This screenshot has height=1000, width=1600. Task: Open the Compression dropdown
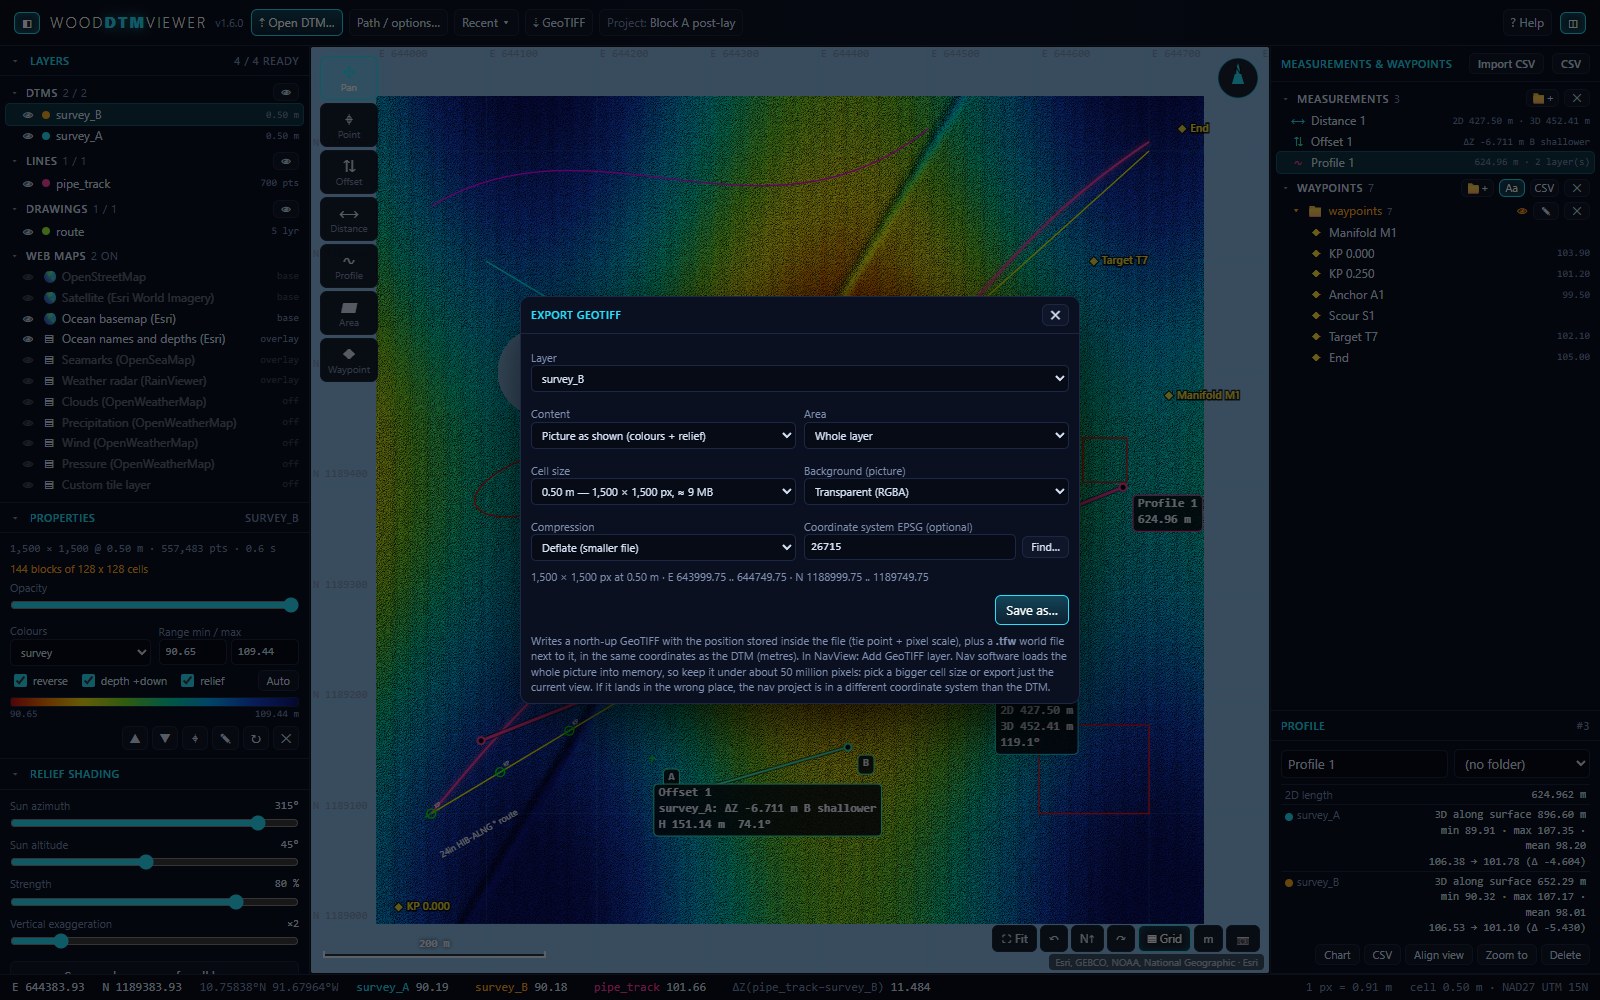pyautogui.click(x=663, y=548)
